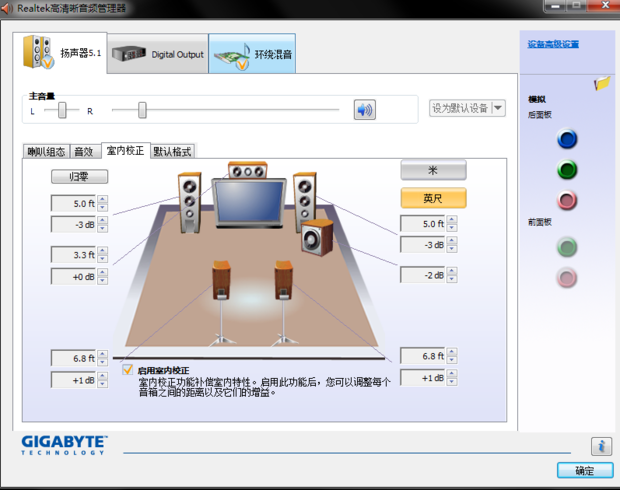Open the 设备高级设置 link
620x490 pixels.
(553, 44)
